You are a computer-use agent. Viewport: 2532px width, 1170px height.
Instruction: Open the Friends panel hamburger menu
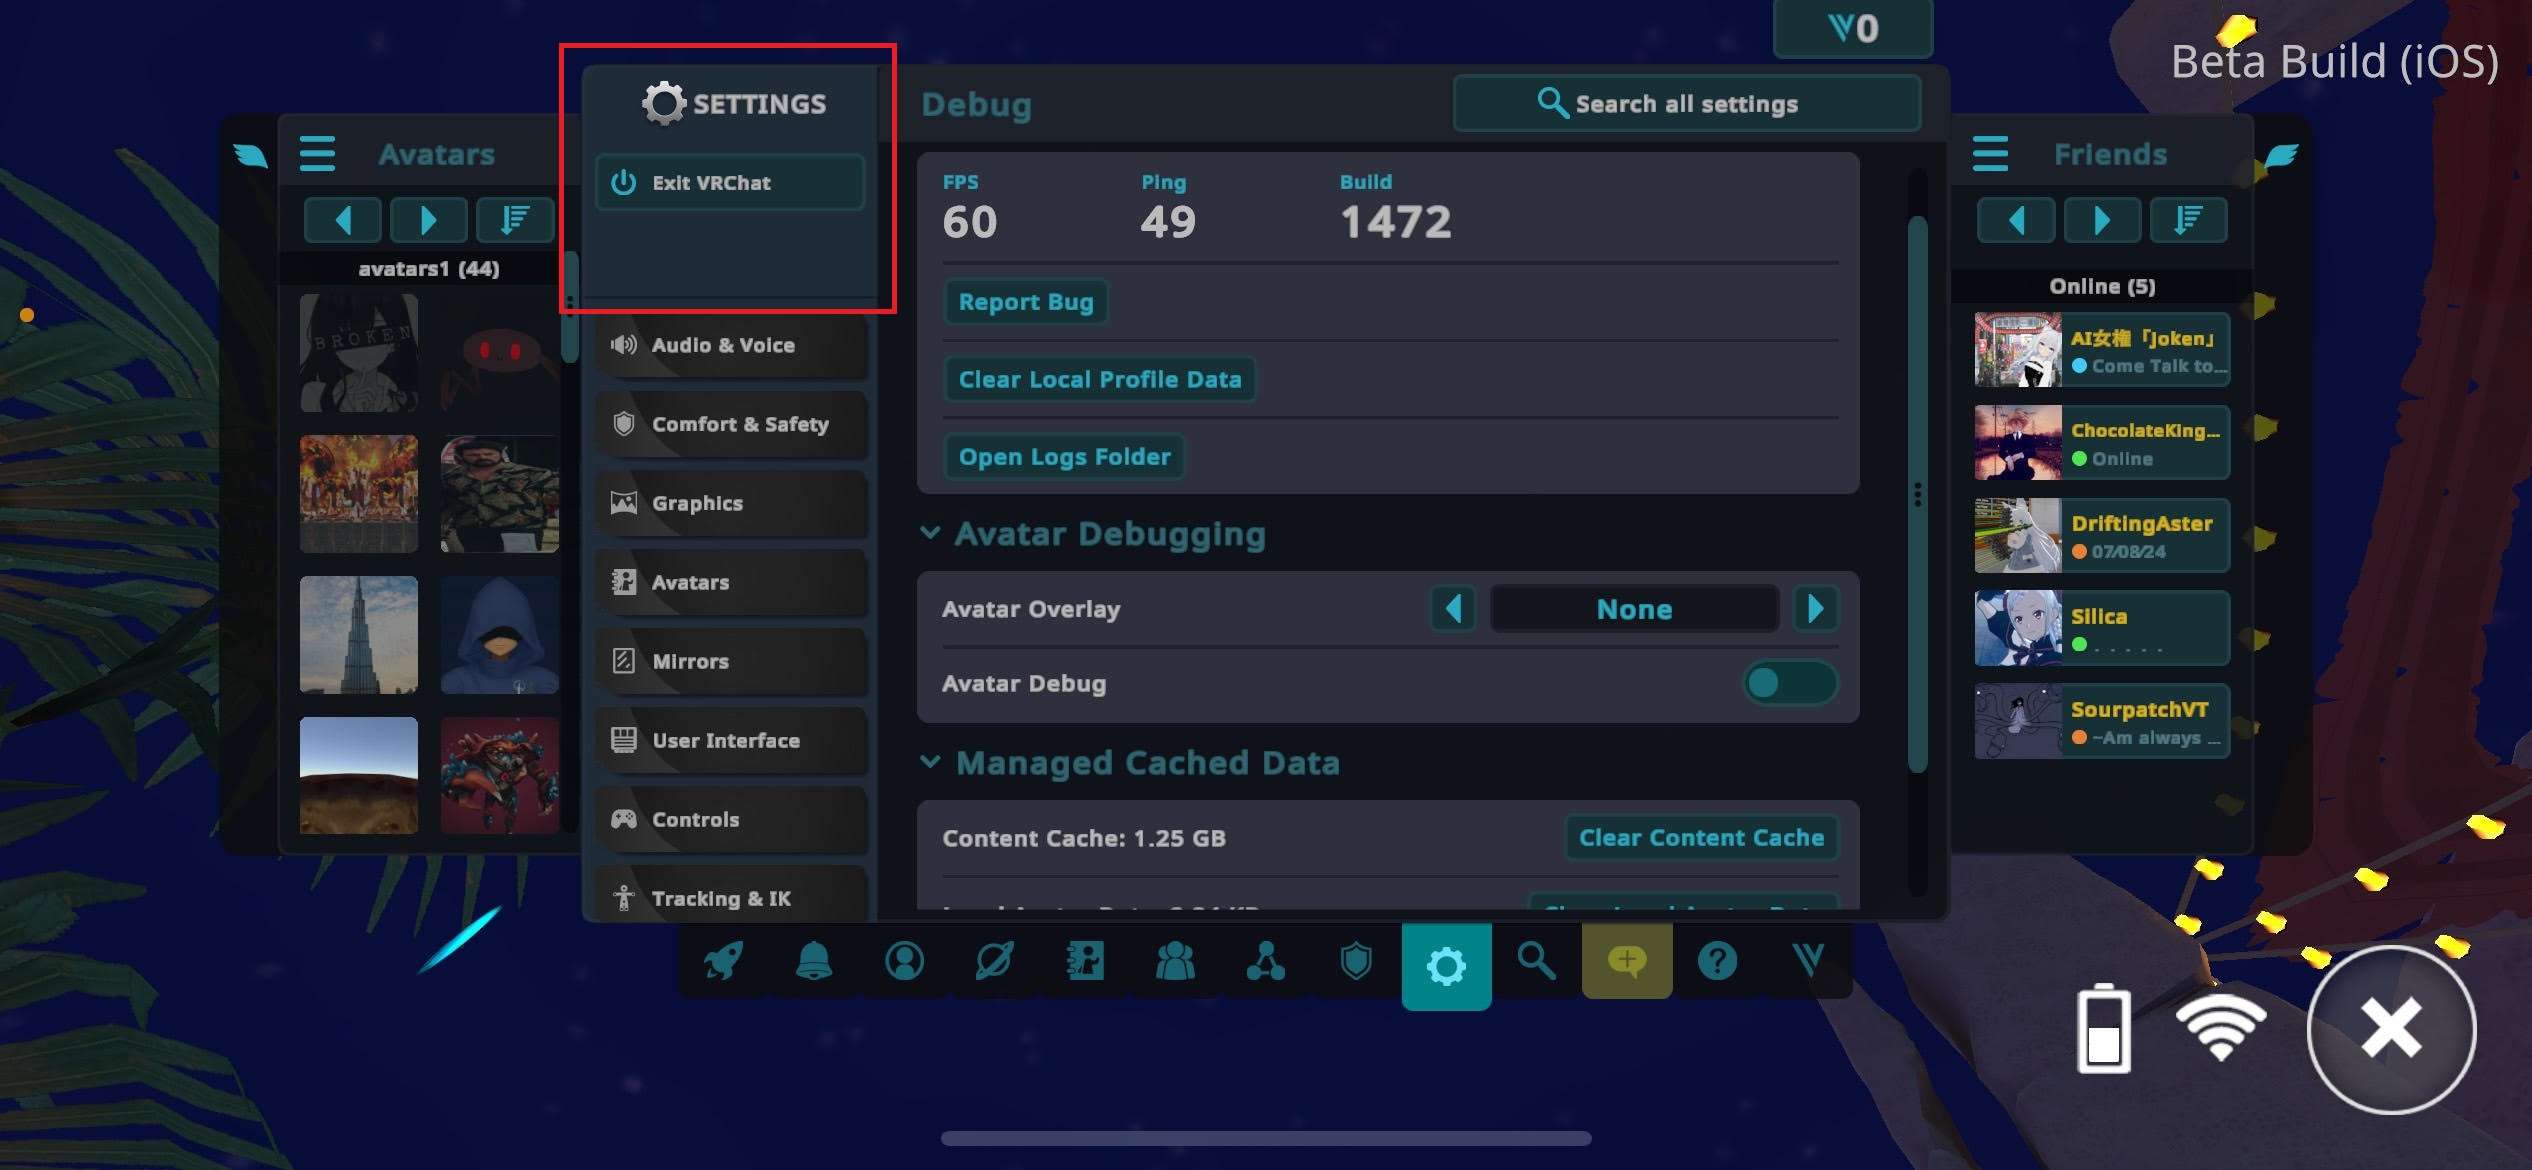coord(1990,154)
